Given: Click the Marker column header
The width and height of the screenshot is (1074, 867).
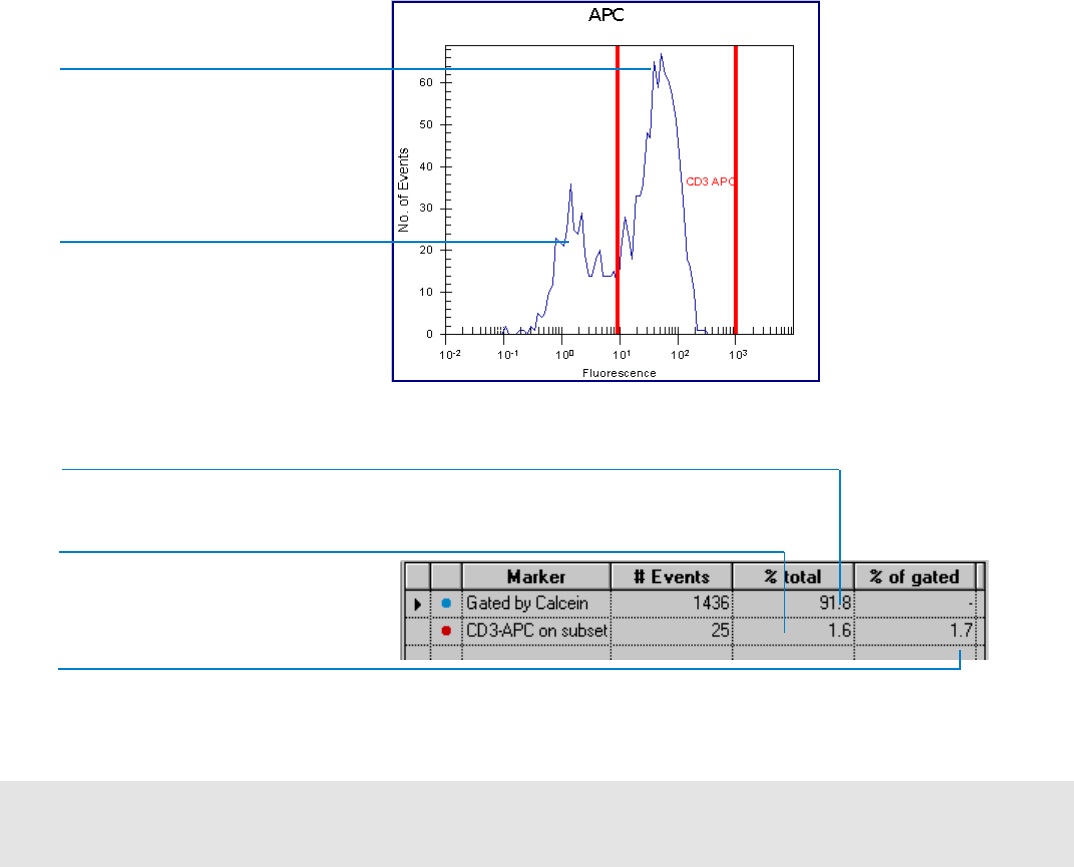Looking at the screenshot, I should 536,577.
